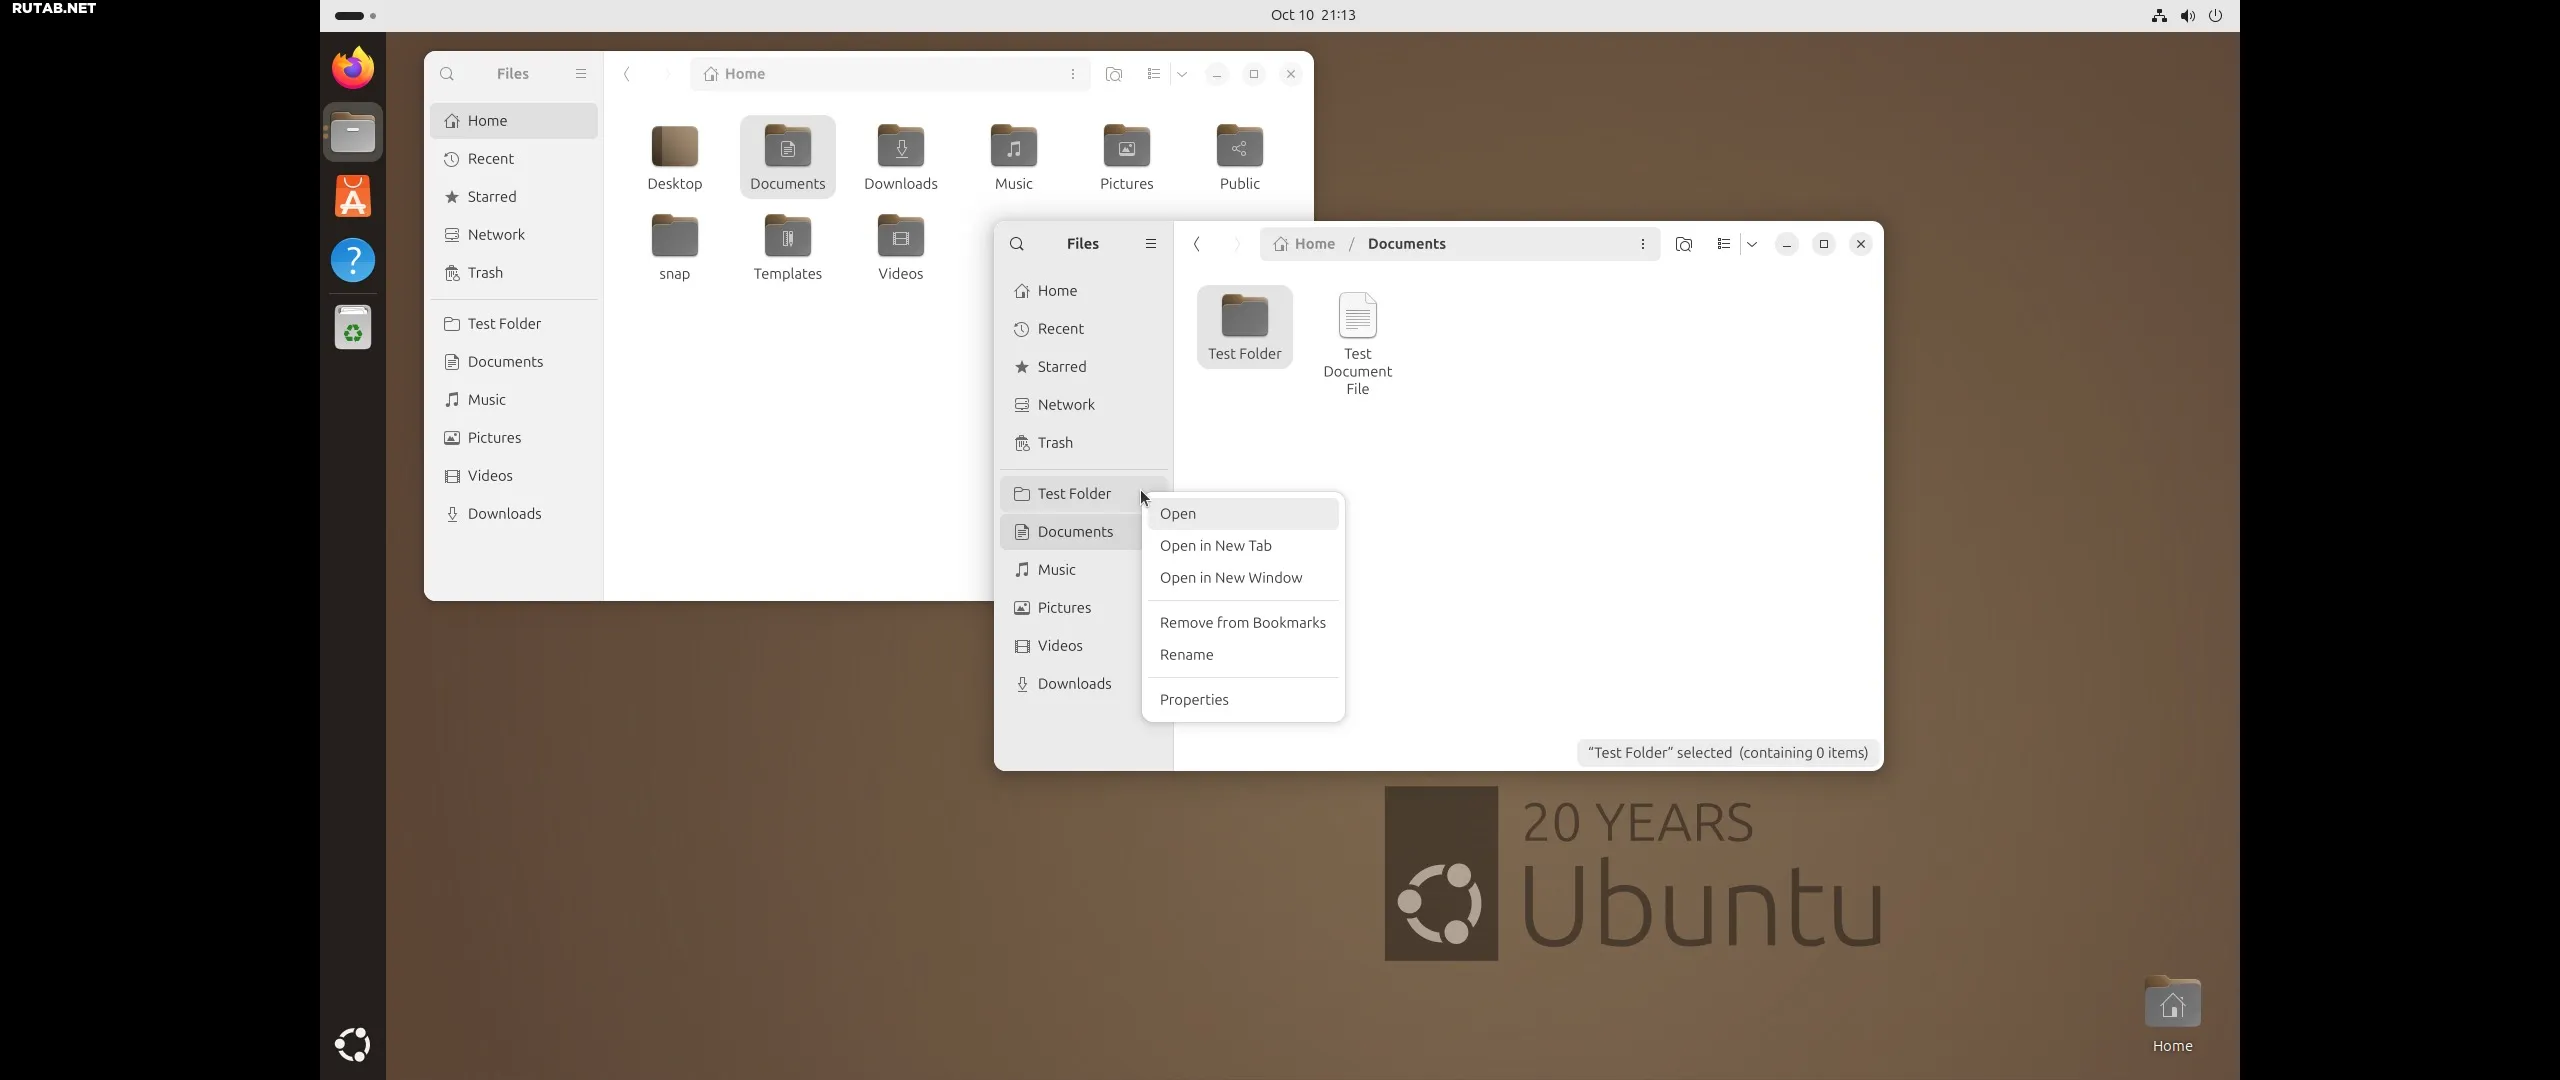Open Music in the Home window sidebar
Viewport: 2560px width, 1080px height.
point(514,400)
